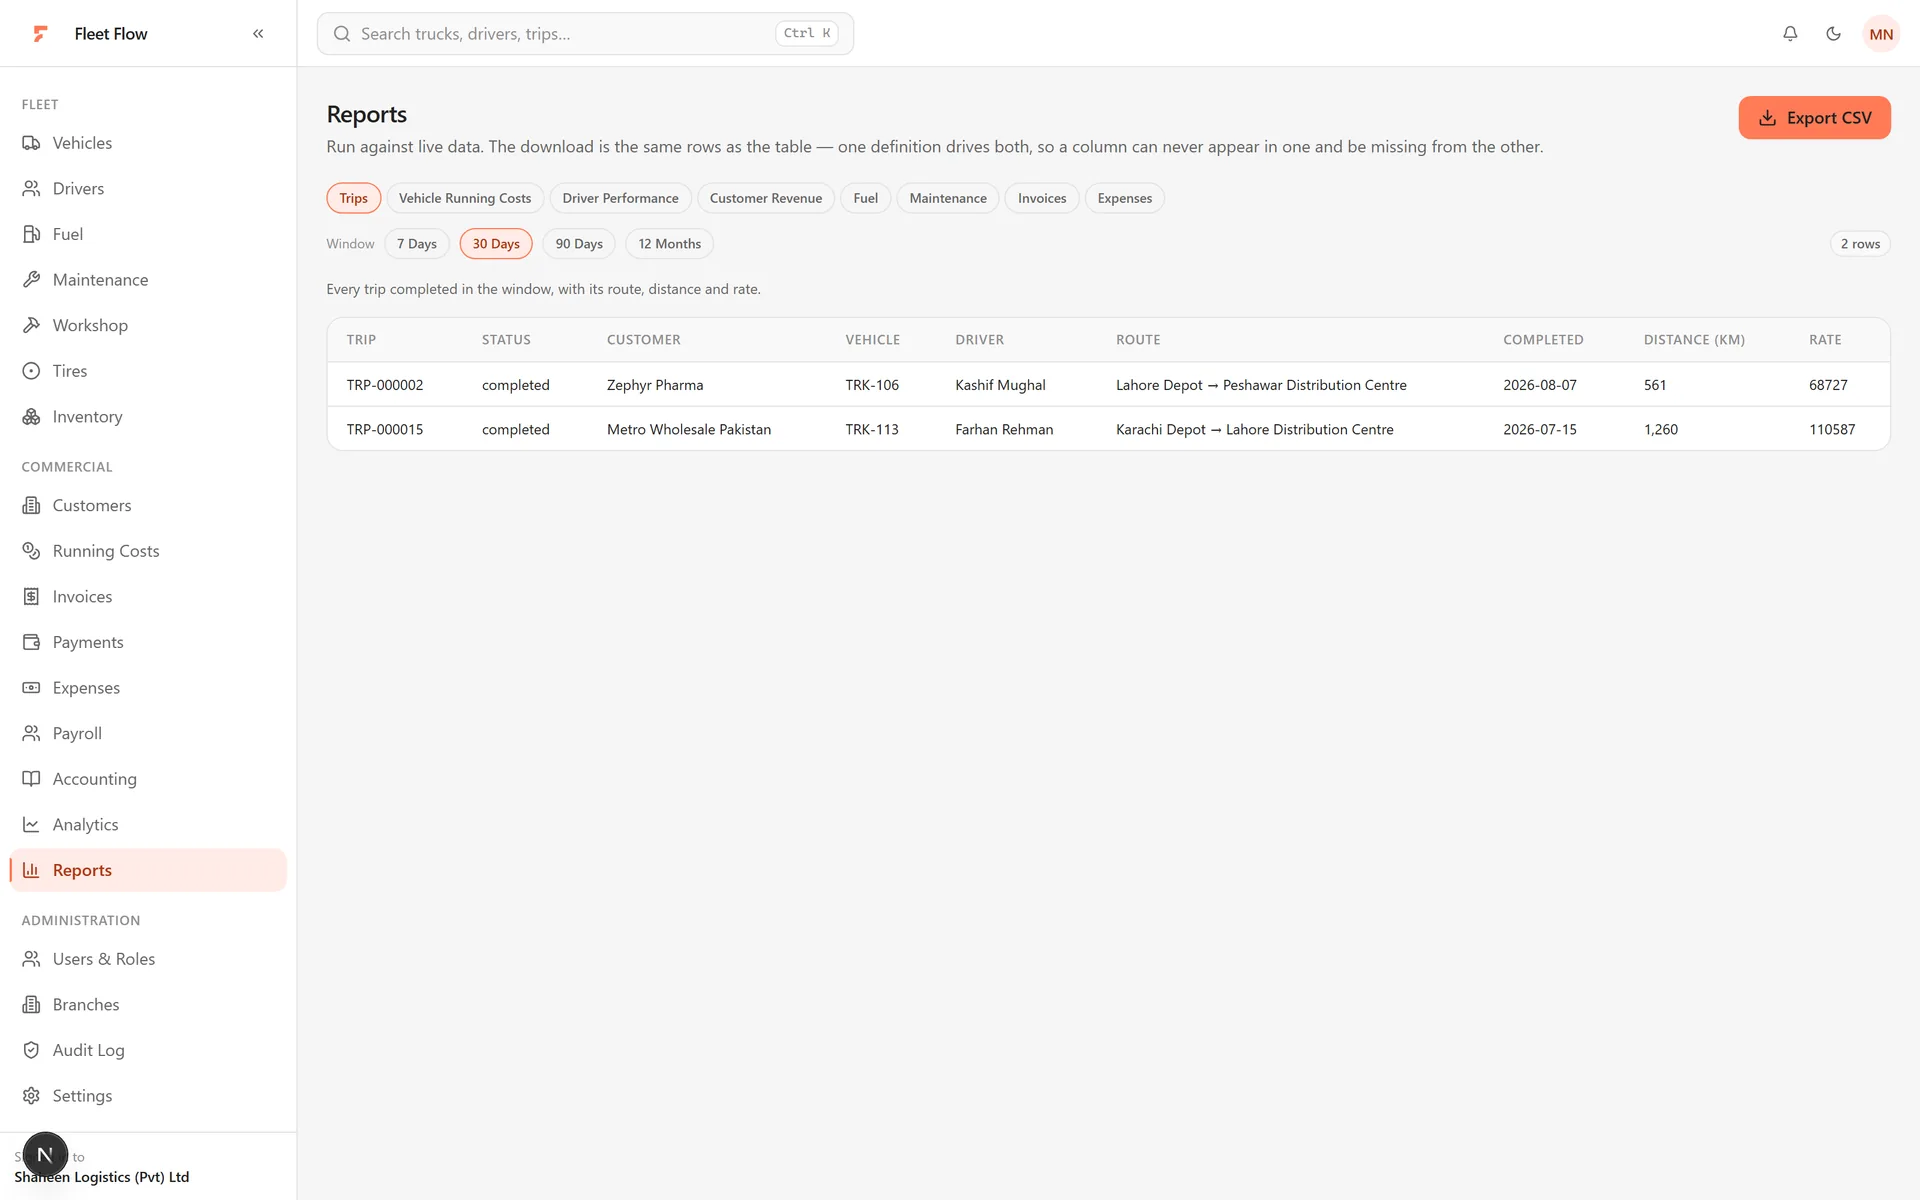Set window to 30 Days

click(496, 244)
